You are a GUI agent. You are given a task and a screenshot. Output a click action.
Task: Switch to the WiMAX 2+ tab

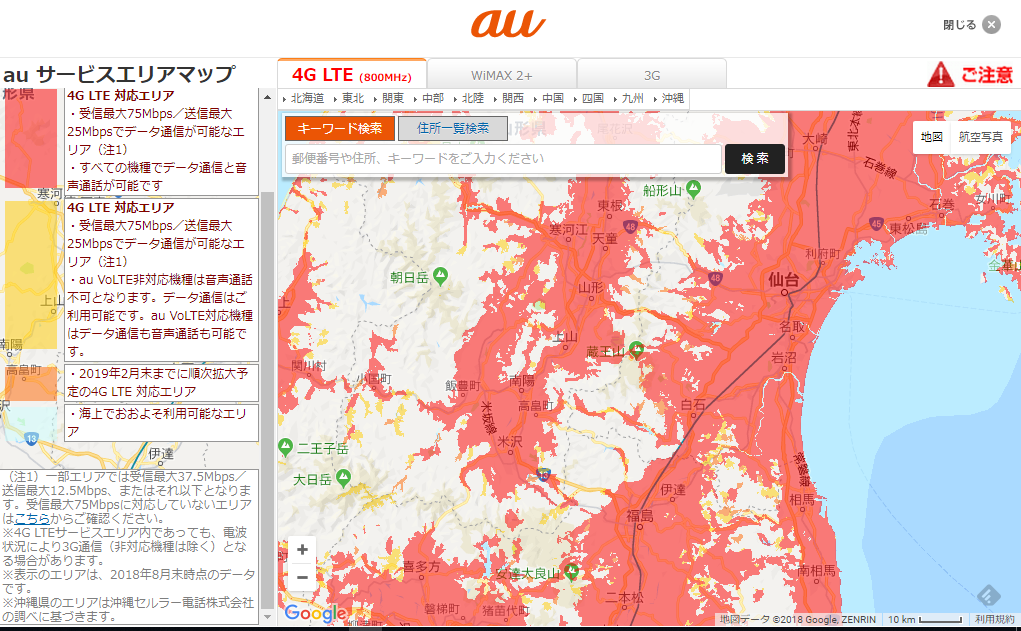(501, 75)
